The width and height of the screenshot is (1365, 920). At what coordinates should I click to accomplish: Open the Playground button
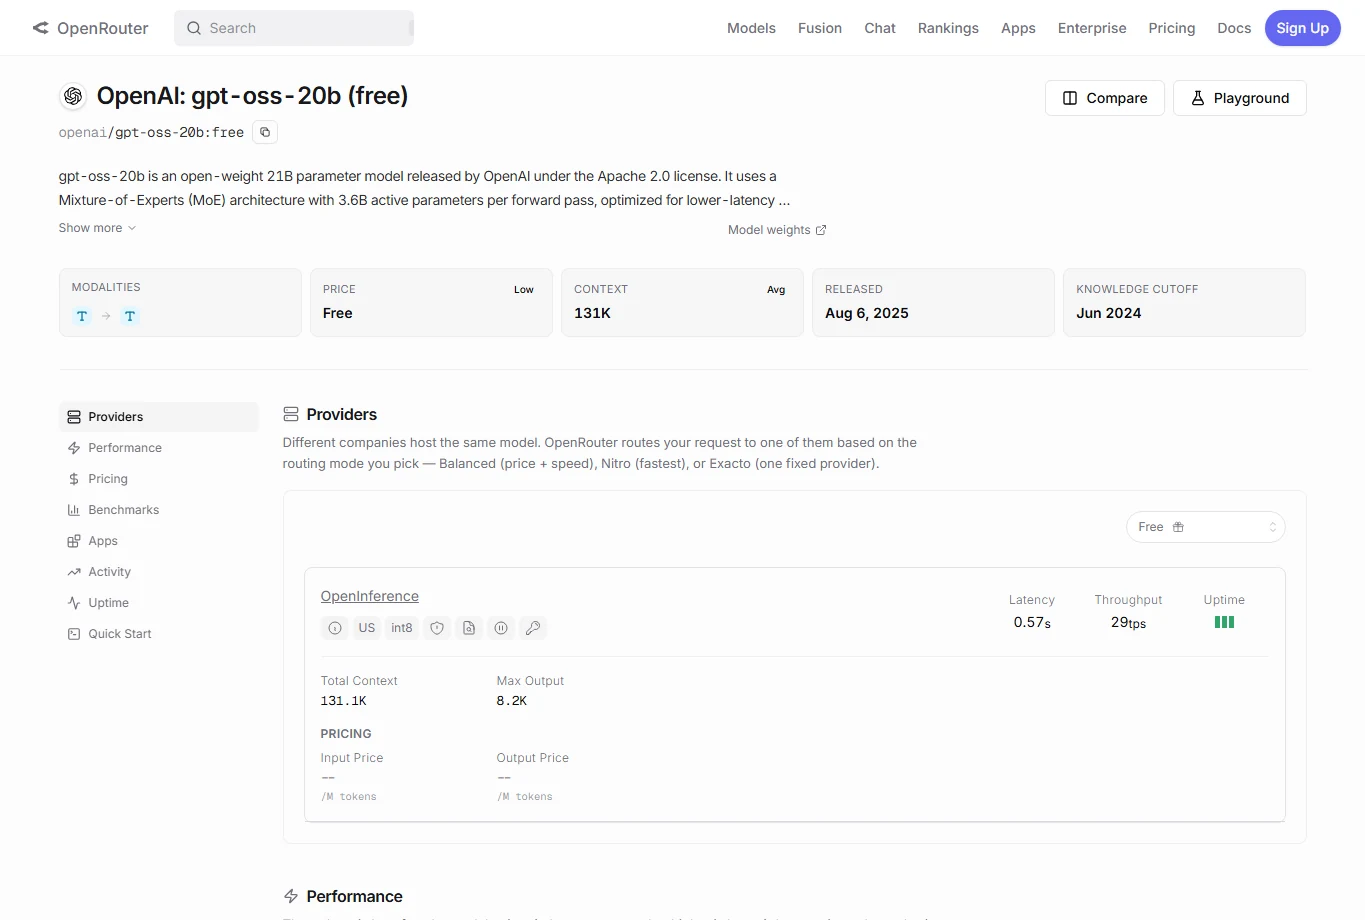(x=1240, y=98)
